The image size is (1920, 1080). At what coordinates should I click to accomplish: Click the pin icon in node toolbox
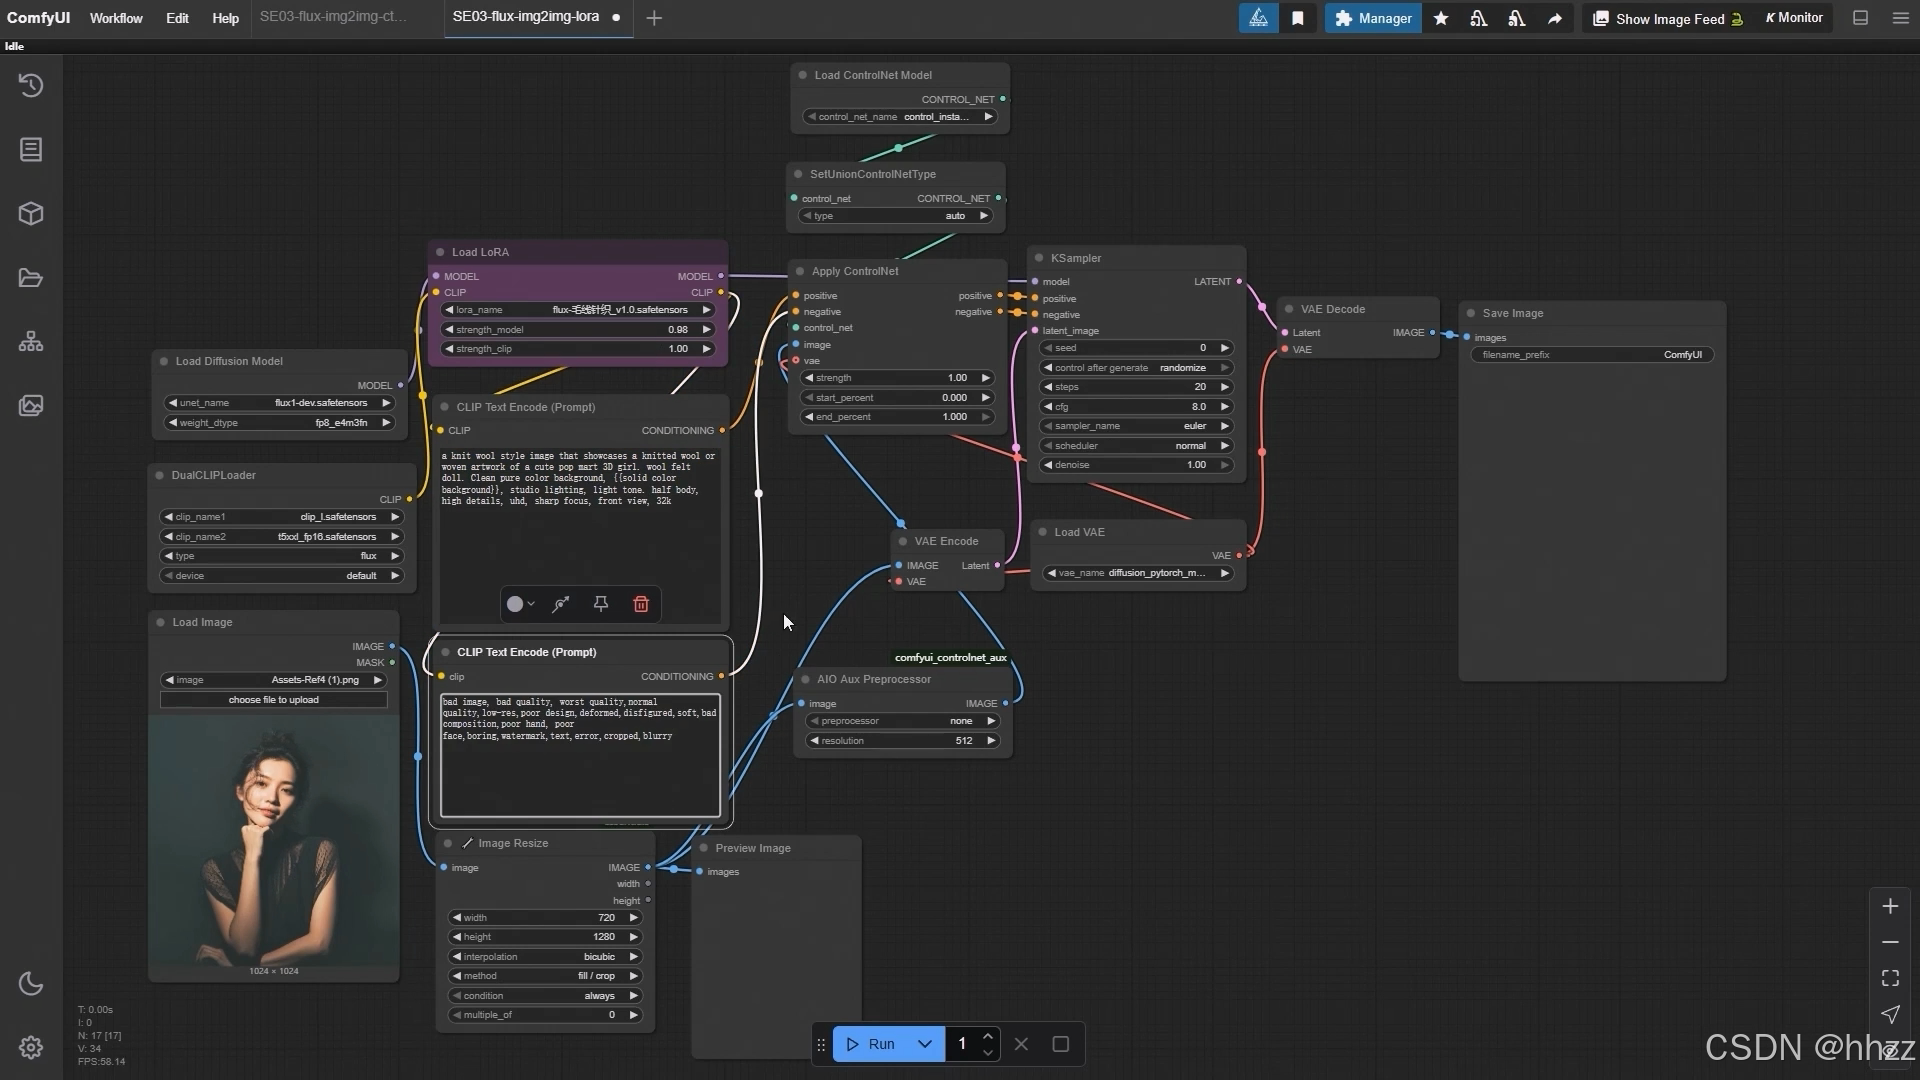coord(601,604)
